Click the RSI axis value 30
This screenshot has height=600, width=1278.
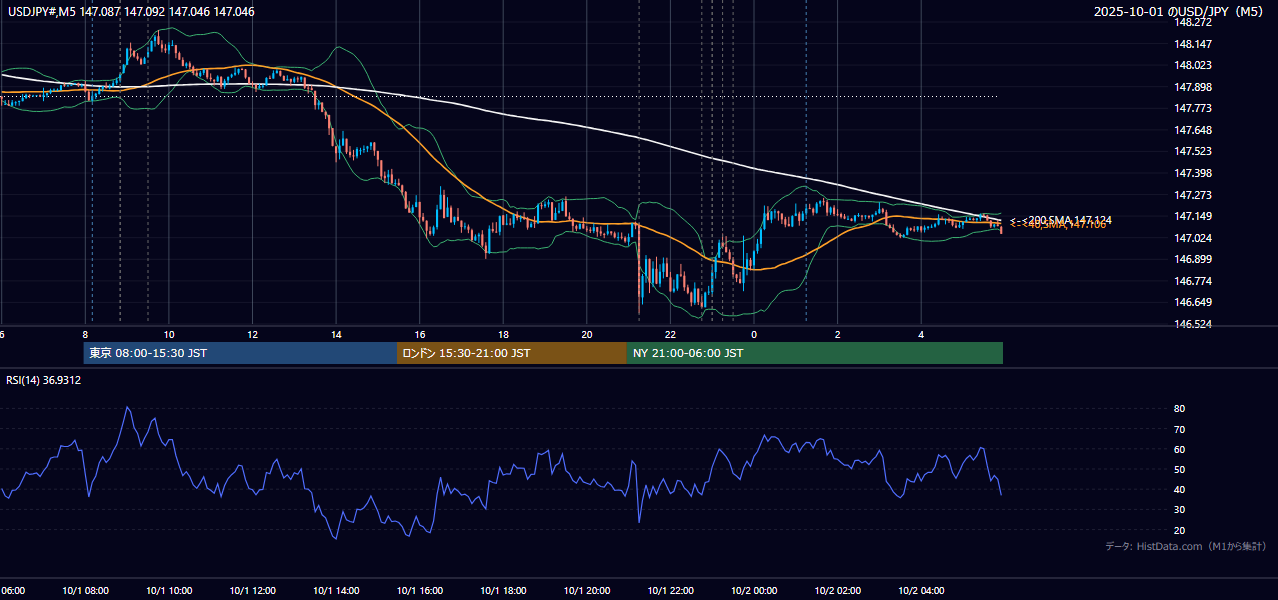1180,509
